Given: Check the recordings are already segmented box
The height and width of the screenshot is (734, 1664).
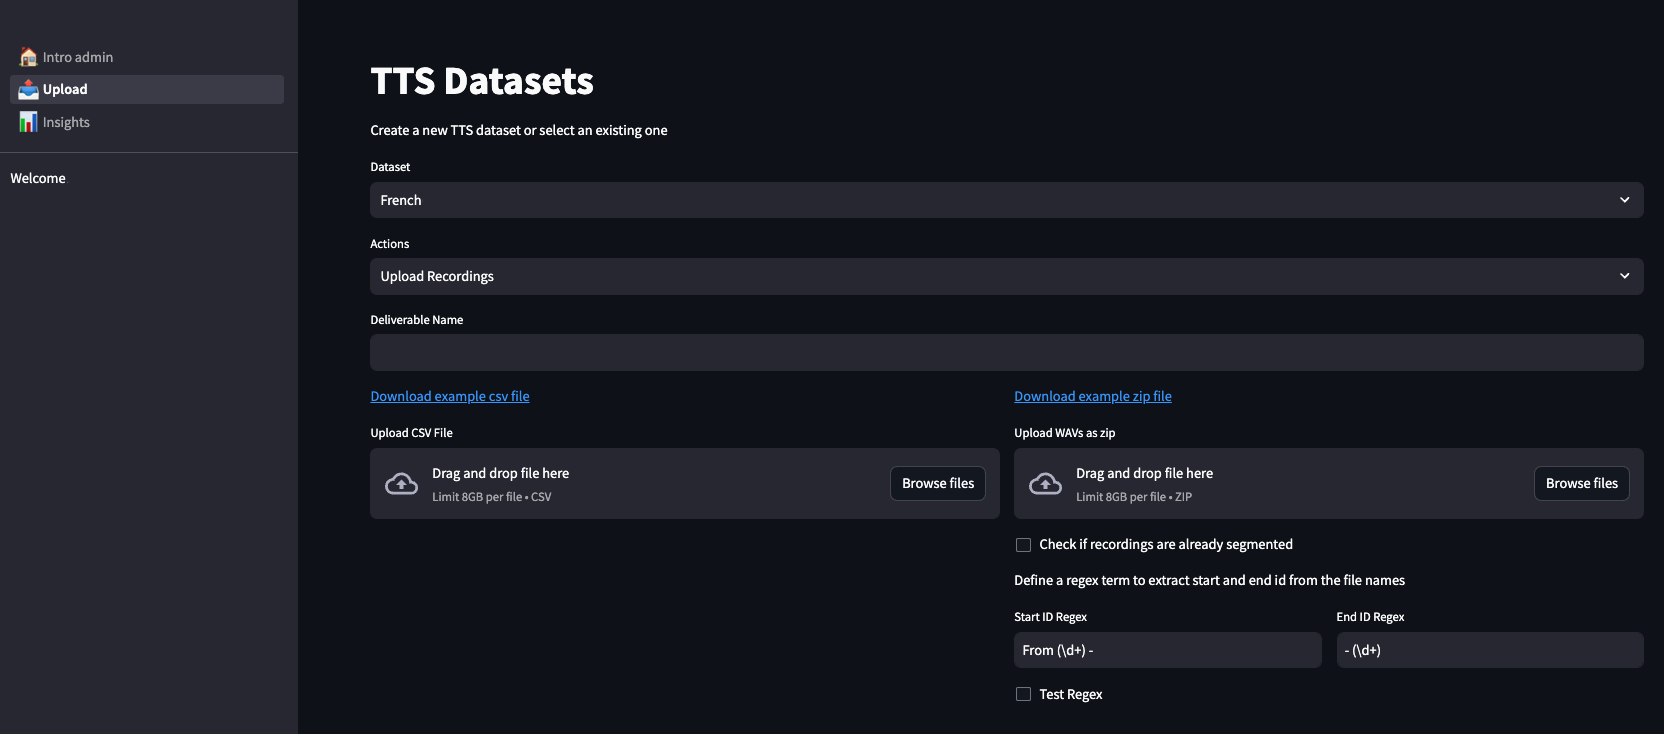Looking at the screenshot, I should coord(1023,545).
